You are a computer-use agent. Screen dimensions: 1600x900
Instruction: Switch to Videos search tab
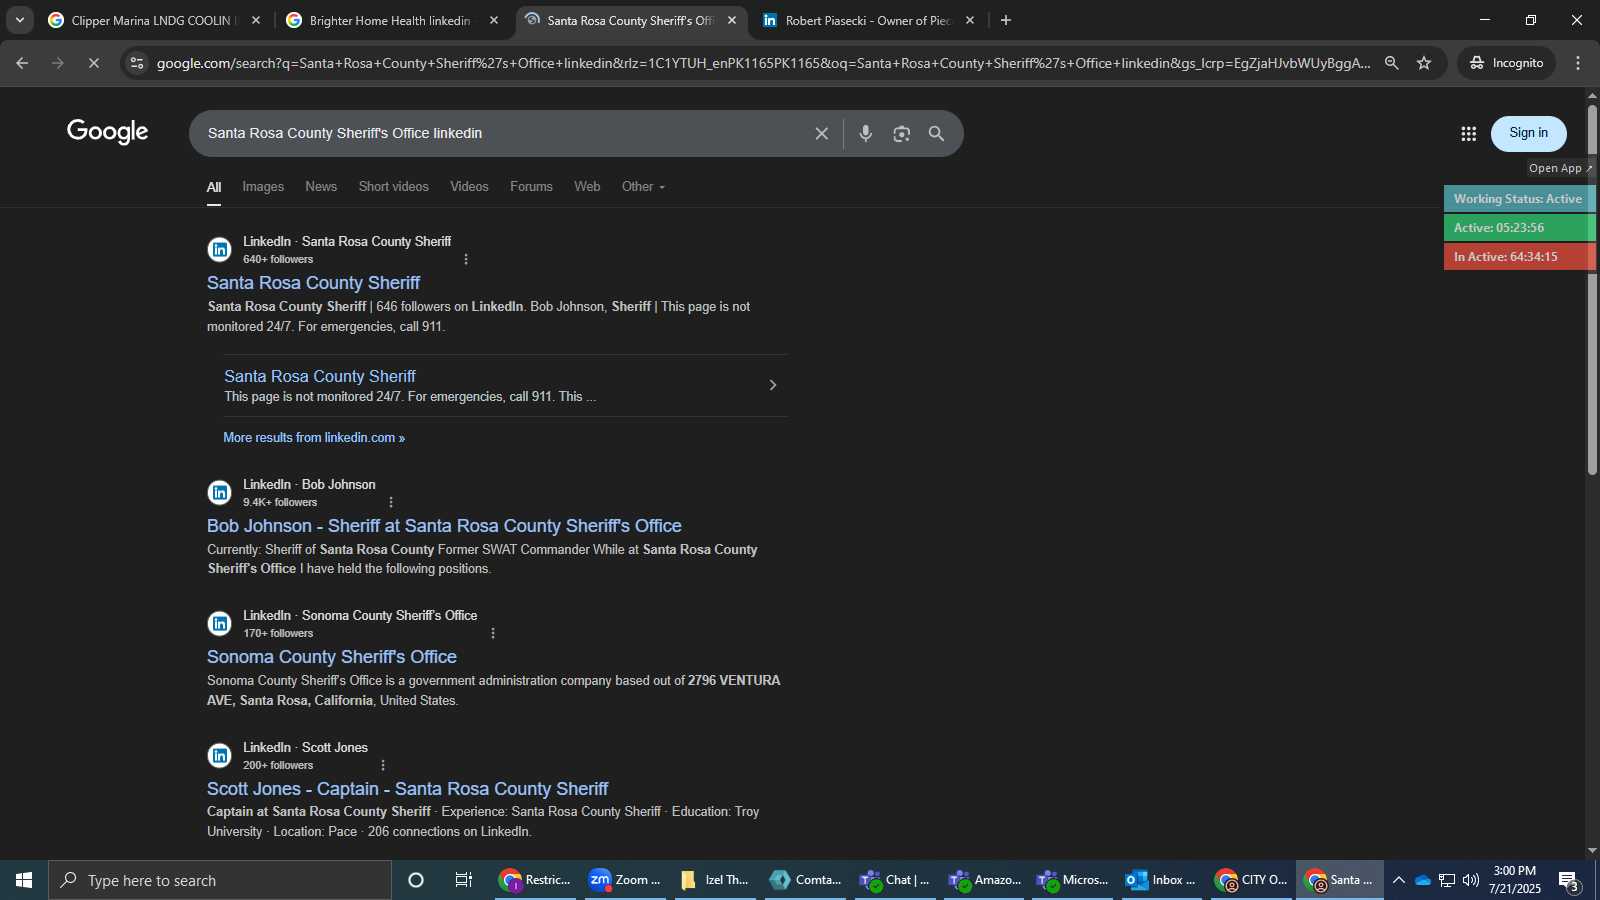tap(469, 187)
